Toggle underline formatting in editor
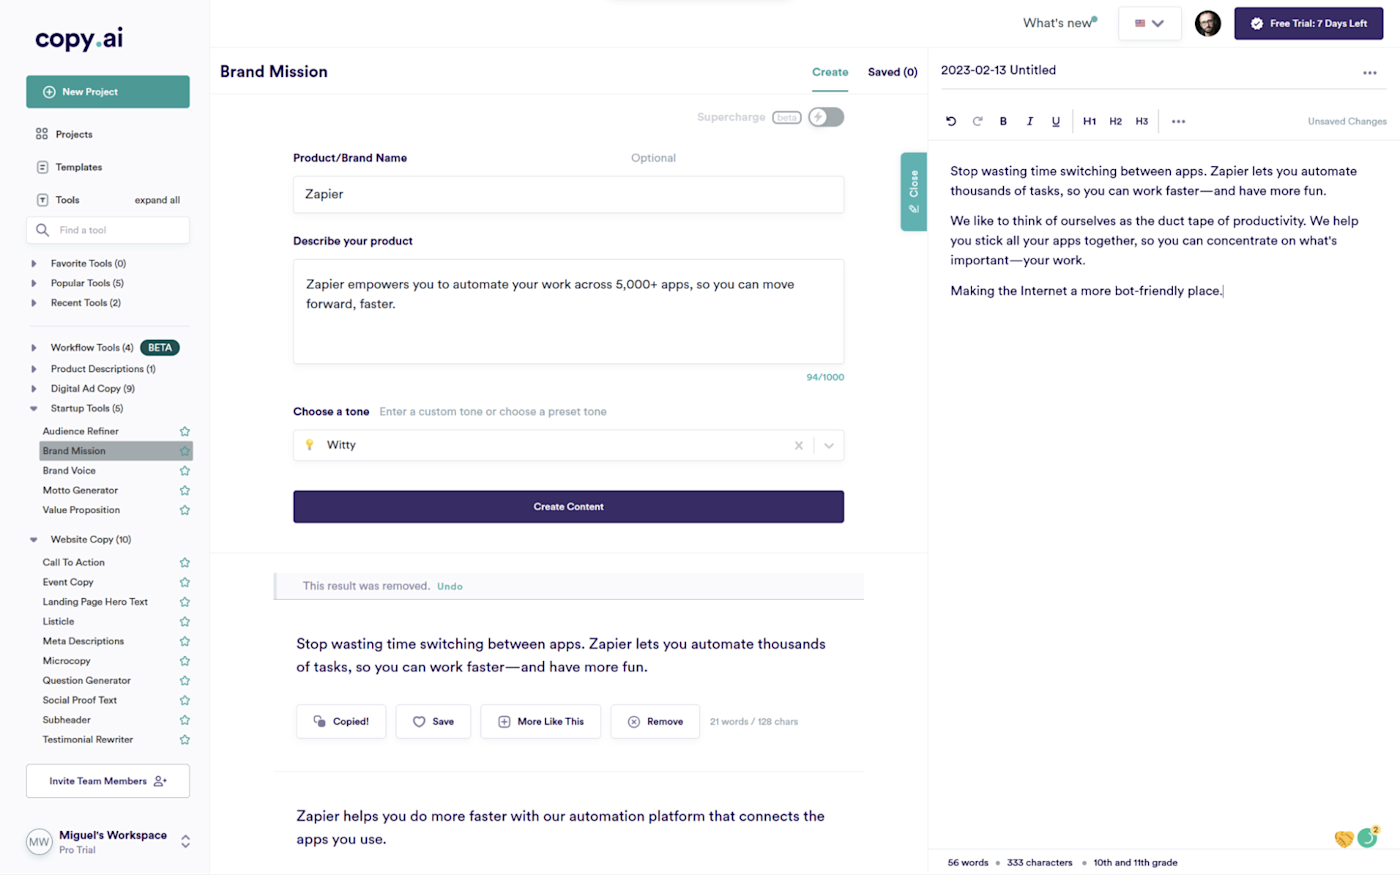 (1055, 121)
